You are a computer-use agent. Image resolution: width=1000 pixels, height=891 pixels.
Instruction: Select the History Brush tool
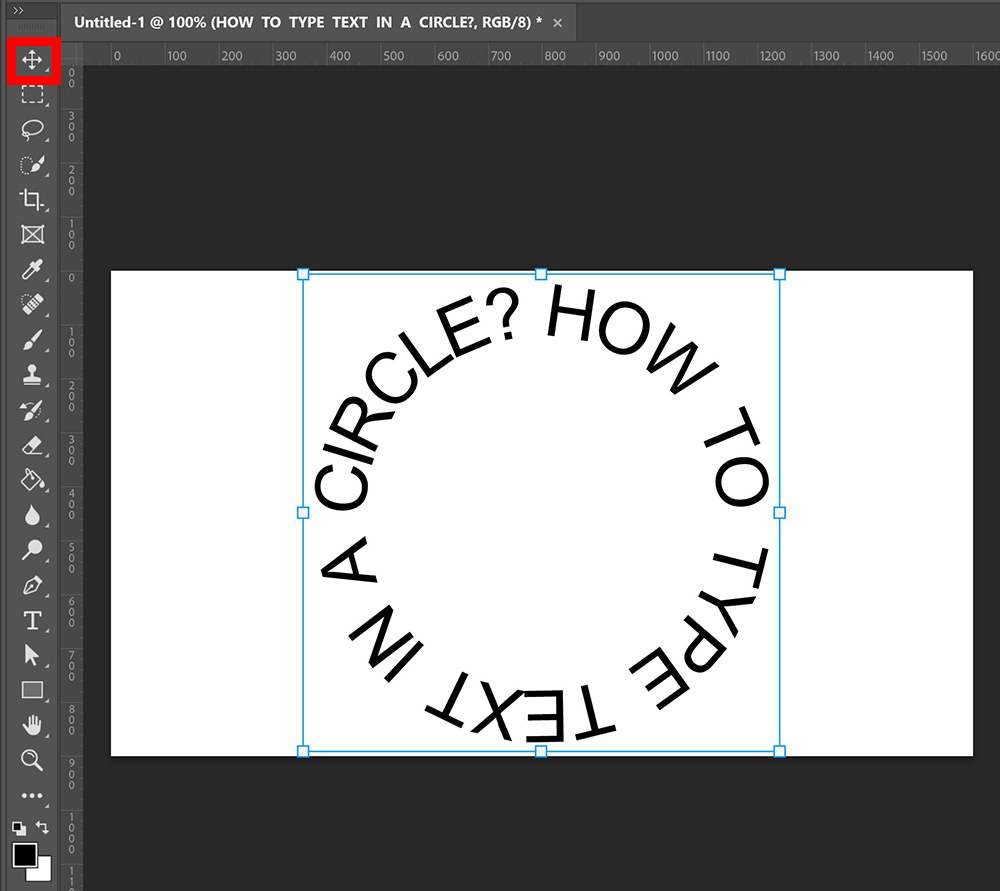32,410
